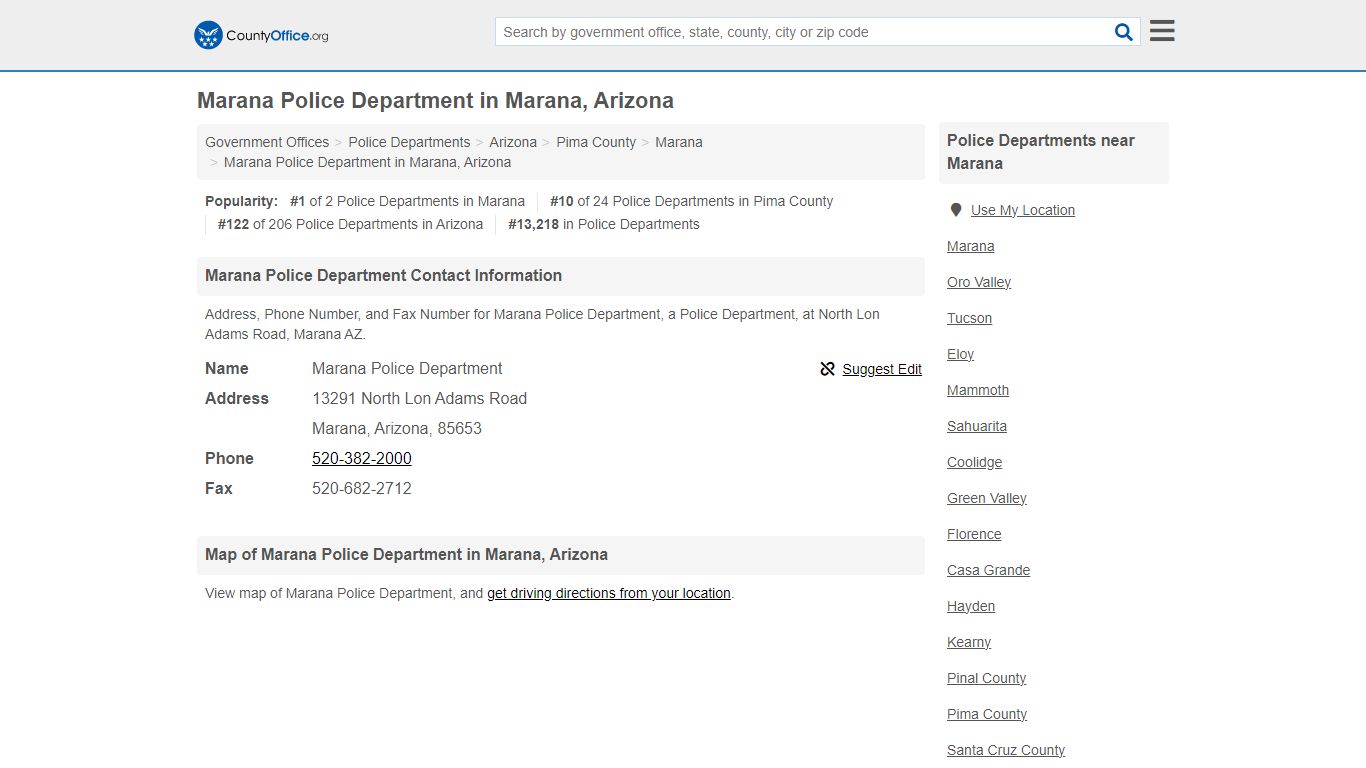Open Hayden police departments
Image resolution: width=1366 pixels, height=768 pixels.
point(971,606)
